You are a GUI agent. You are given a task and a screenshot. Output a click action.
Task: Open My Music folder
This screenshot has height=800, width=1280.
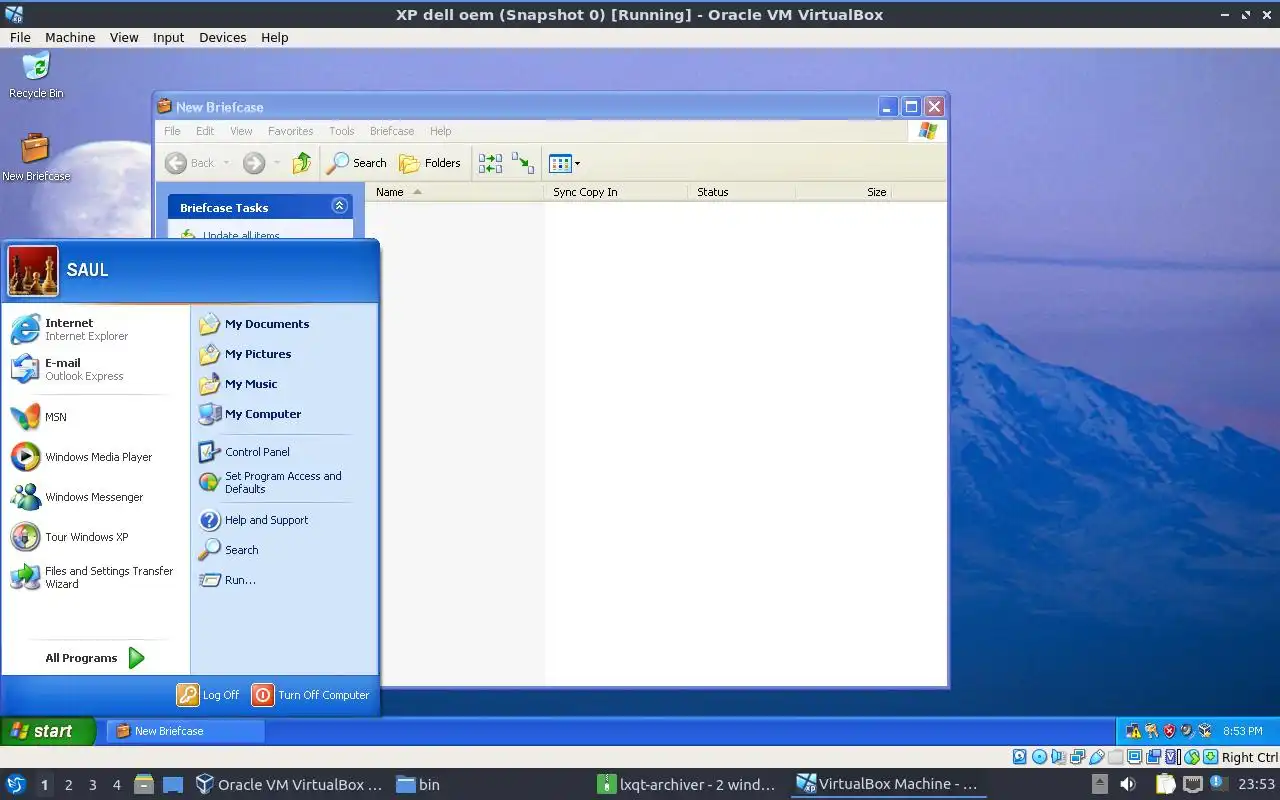(x=284, y=384)
